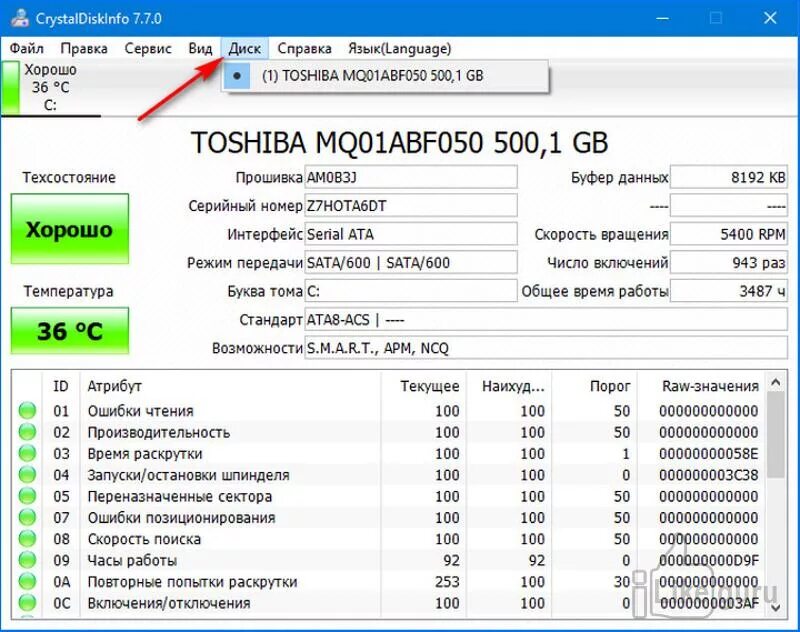
Task: Click green status dot for Включения/отключения
Action: coord(27,603)
